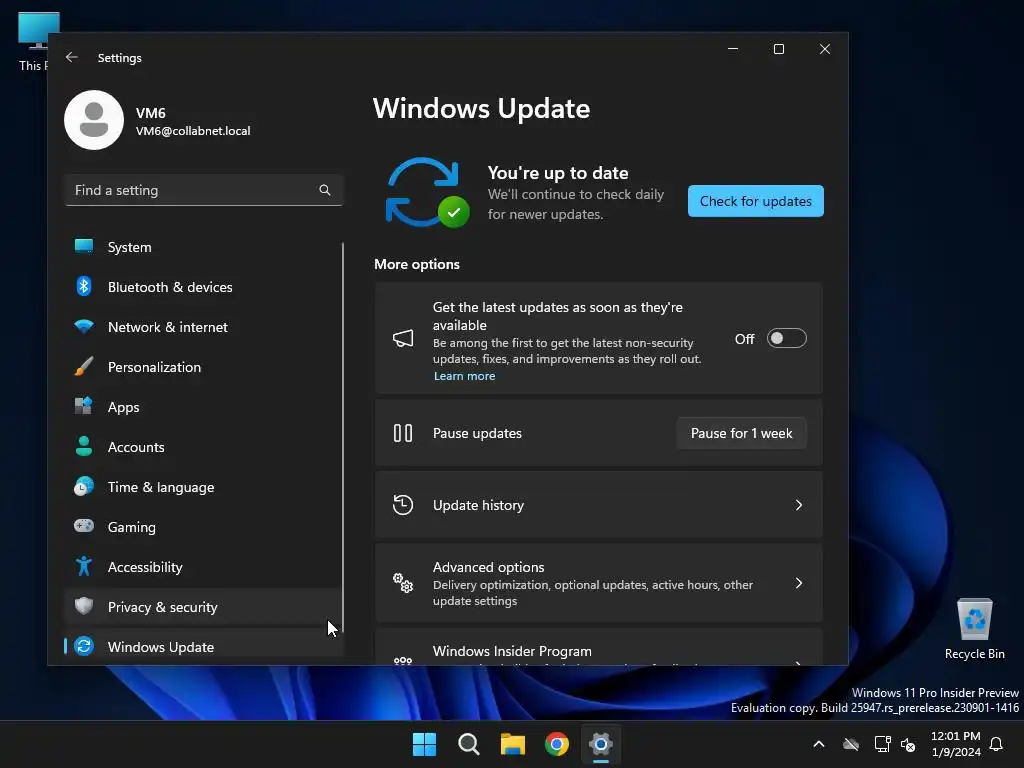Follow the Learn more link
Viewport: 1024px width, 768px height.
click(464, 376)
